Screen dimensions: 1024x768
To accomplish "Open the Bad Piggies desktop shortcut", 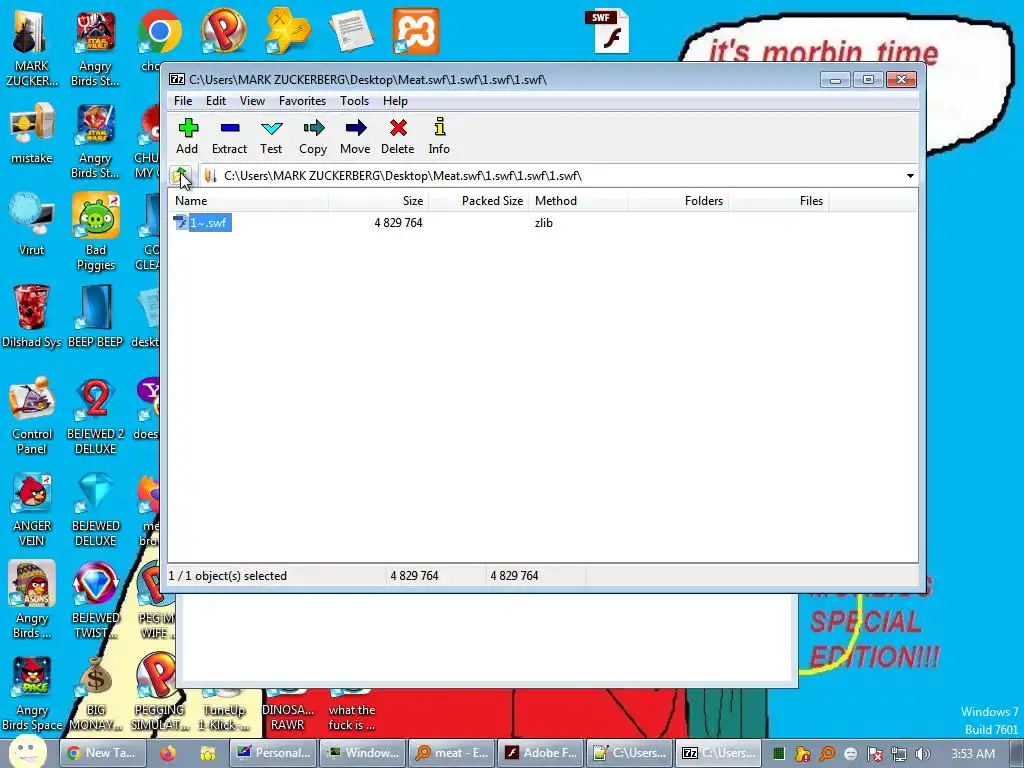I will tap(95, 231).
